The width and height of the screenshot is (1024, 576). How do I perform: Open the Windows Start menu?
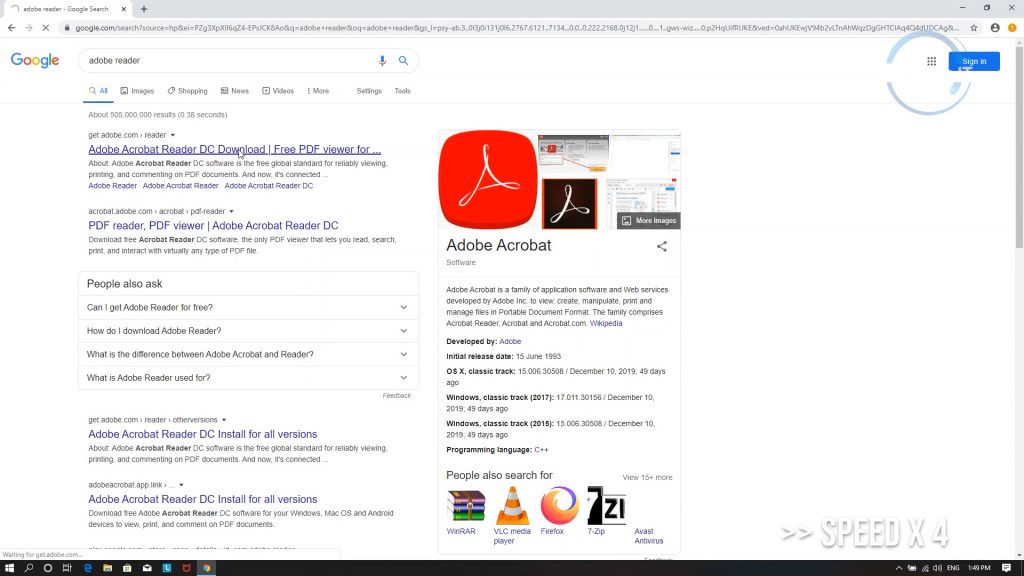pyautogui.click(x=9, y=568)
